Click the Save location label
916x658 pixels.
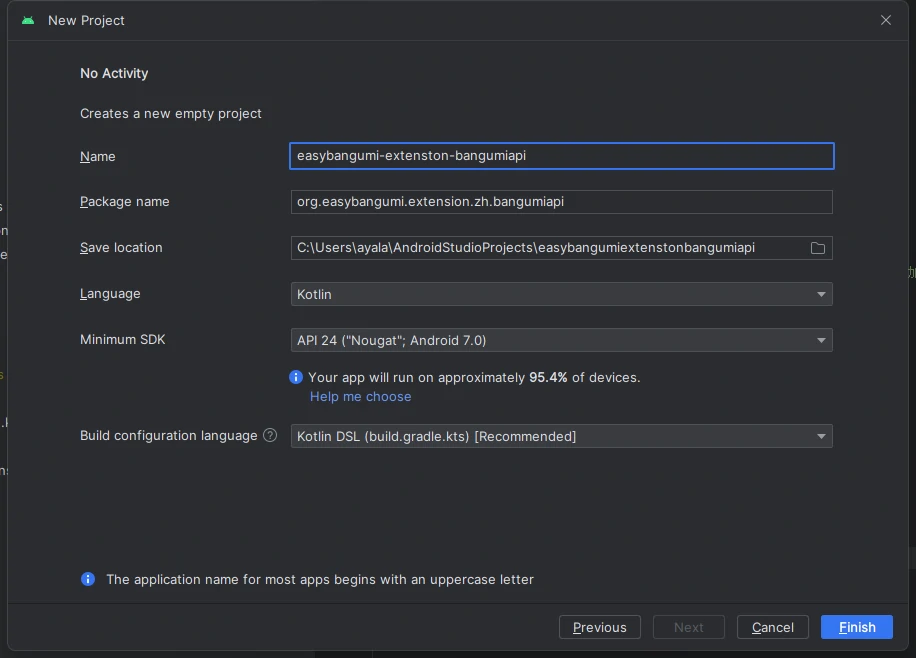click(x=121, y=248)
